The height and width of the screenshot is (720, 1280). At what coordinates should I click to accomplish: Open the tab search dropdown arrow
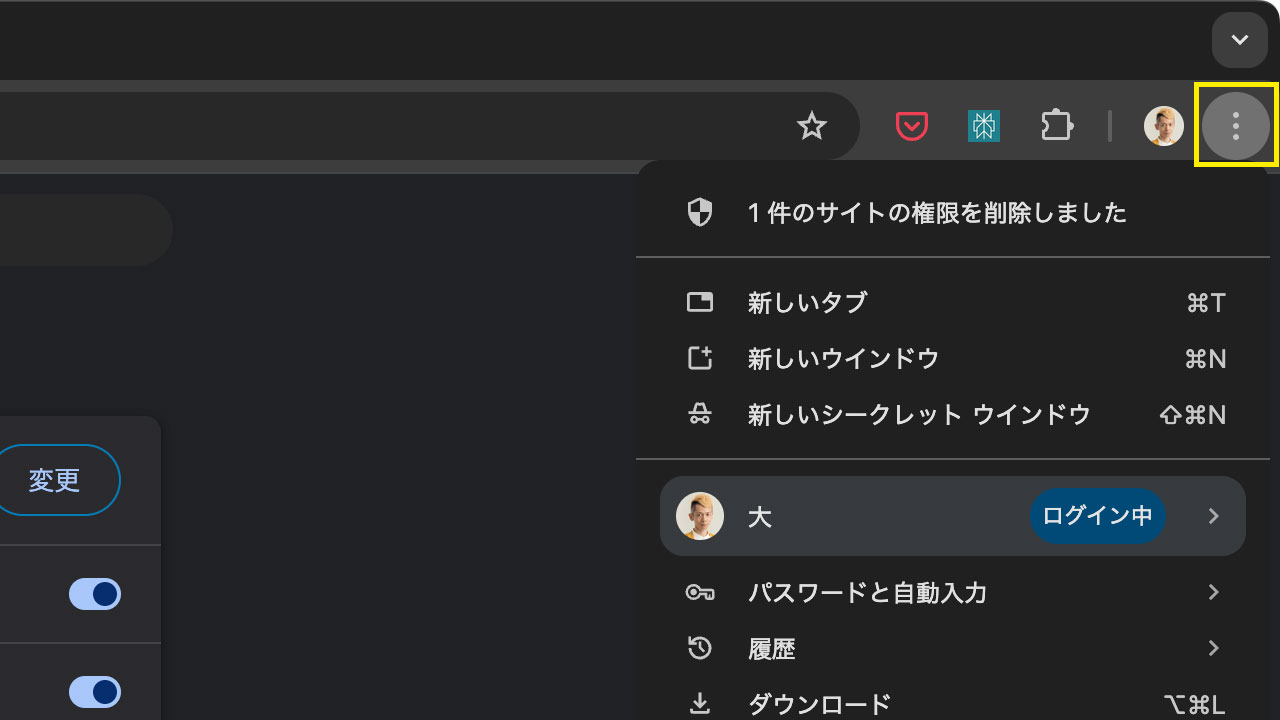(x=1240, y=40)
